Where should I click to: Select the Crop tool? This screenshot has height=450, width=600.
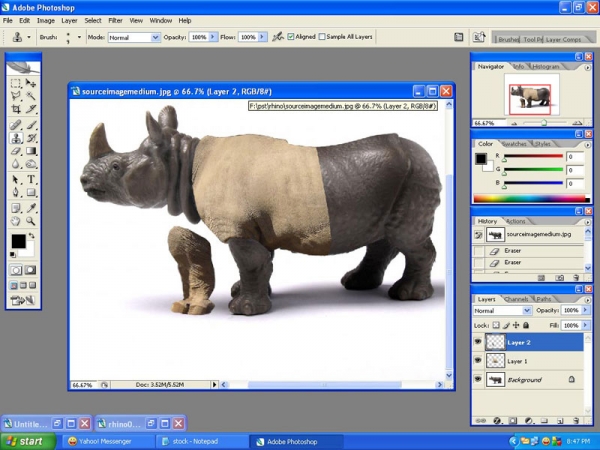(16, 109)
